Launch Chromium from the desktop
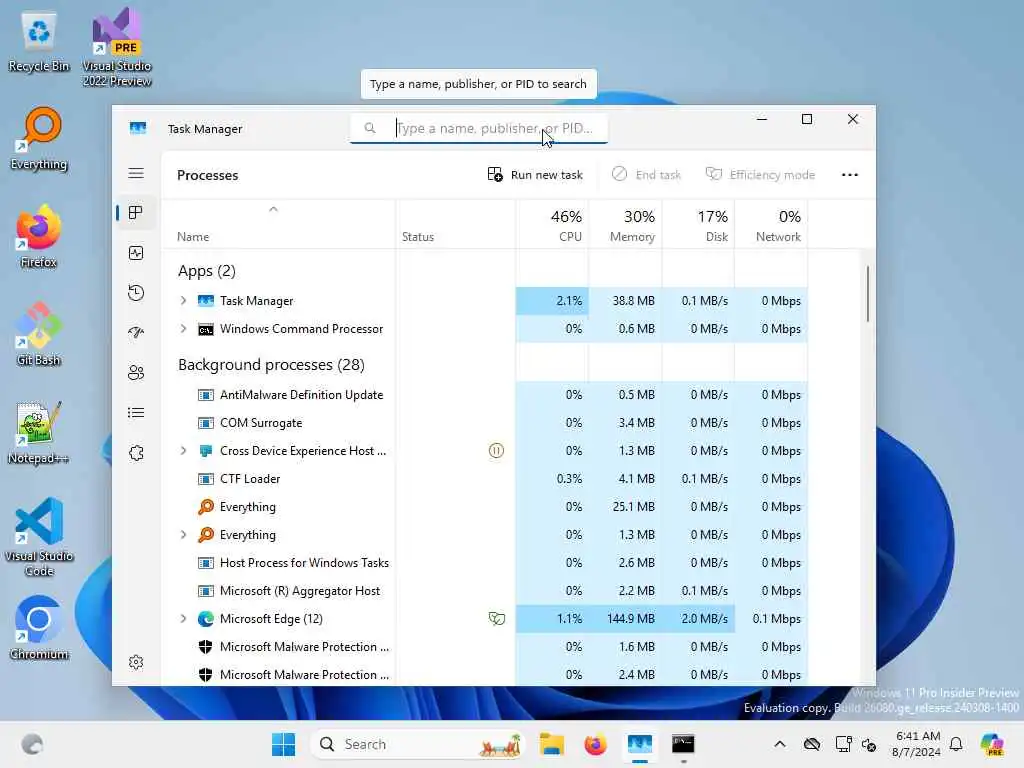 coord(39,628)
